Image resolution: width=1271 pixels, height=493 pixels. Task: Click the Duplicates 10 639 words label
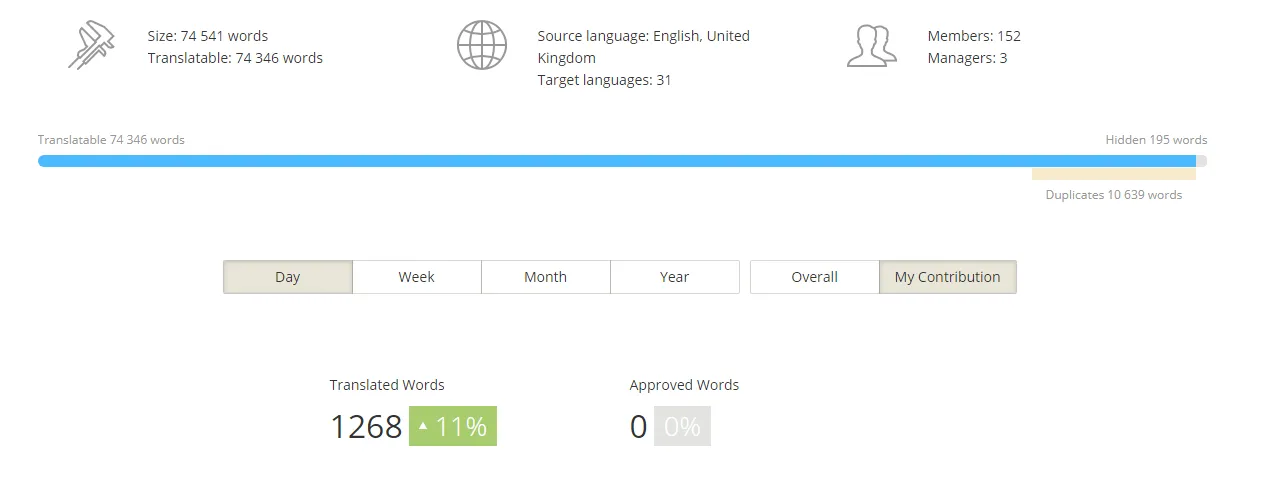1114,195
